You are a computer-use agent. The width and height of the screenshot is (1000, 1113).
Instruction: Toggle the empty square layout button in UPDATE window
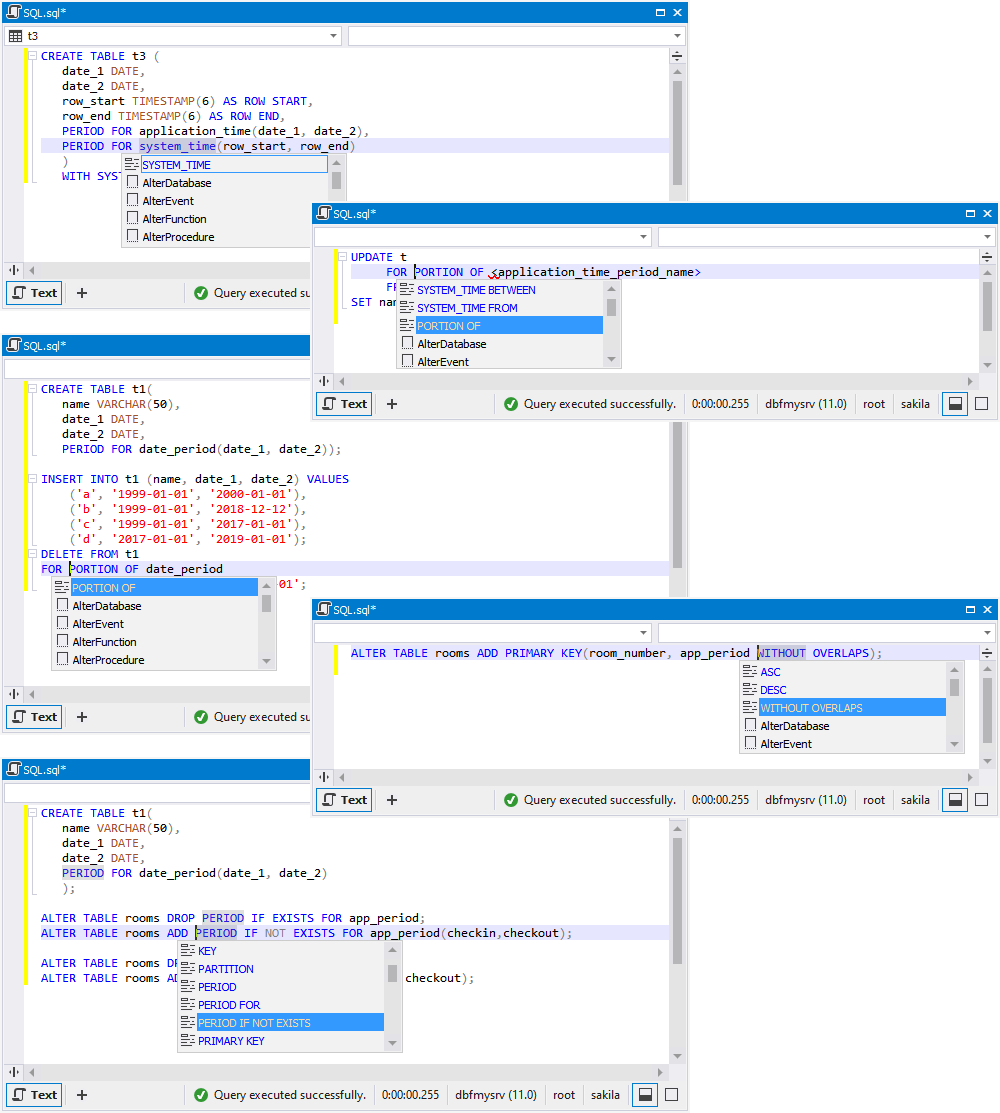click(x=981, y=404)
